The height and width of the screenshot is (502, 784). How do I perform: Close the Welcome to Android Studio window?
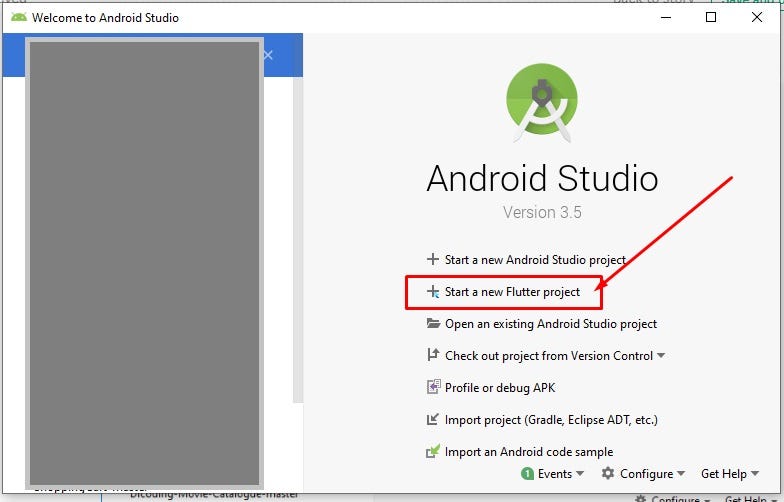[x=756, y=18]
